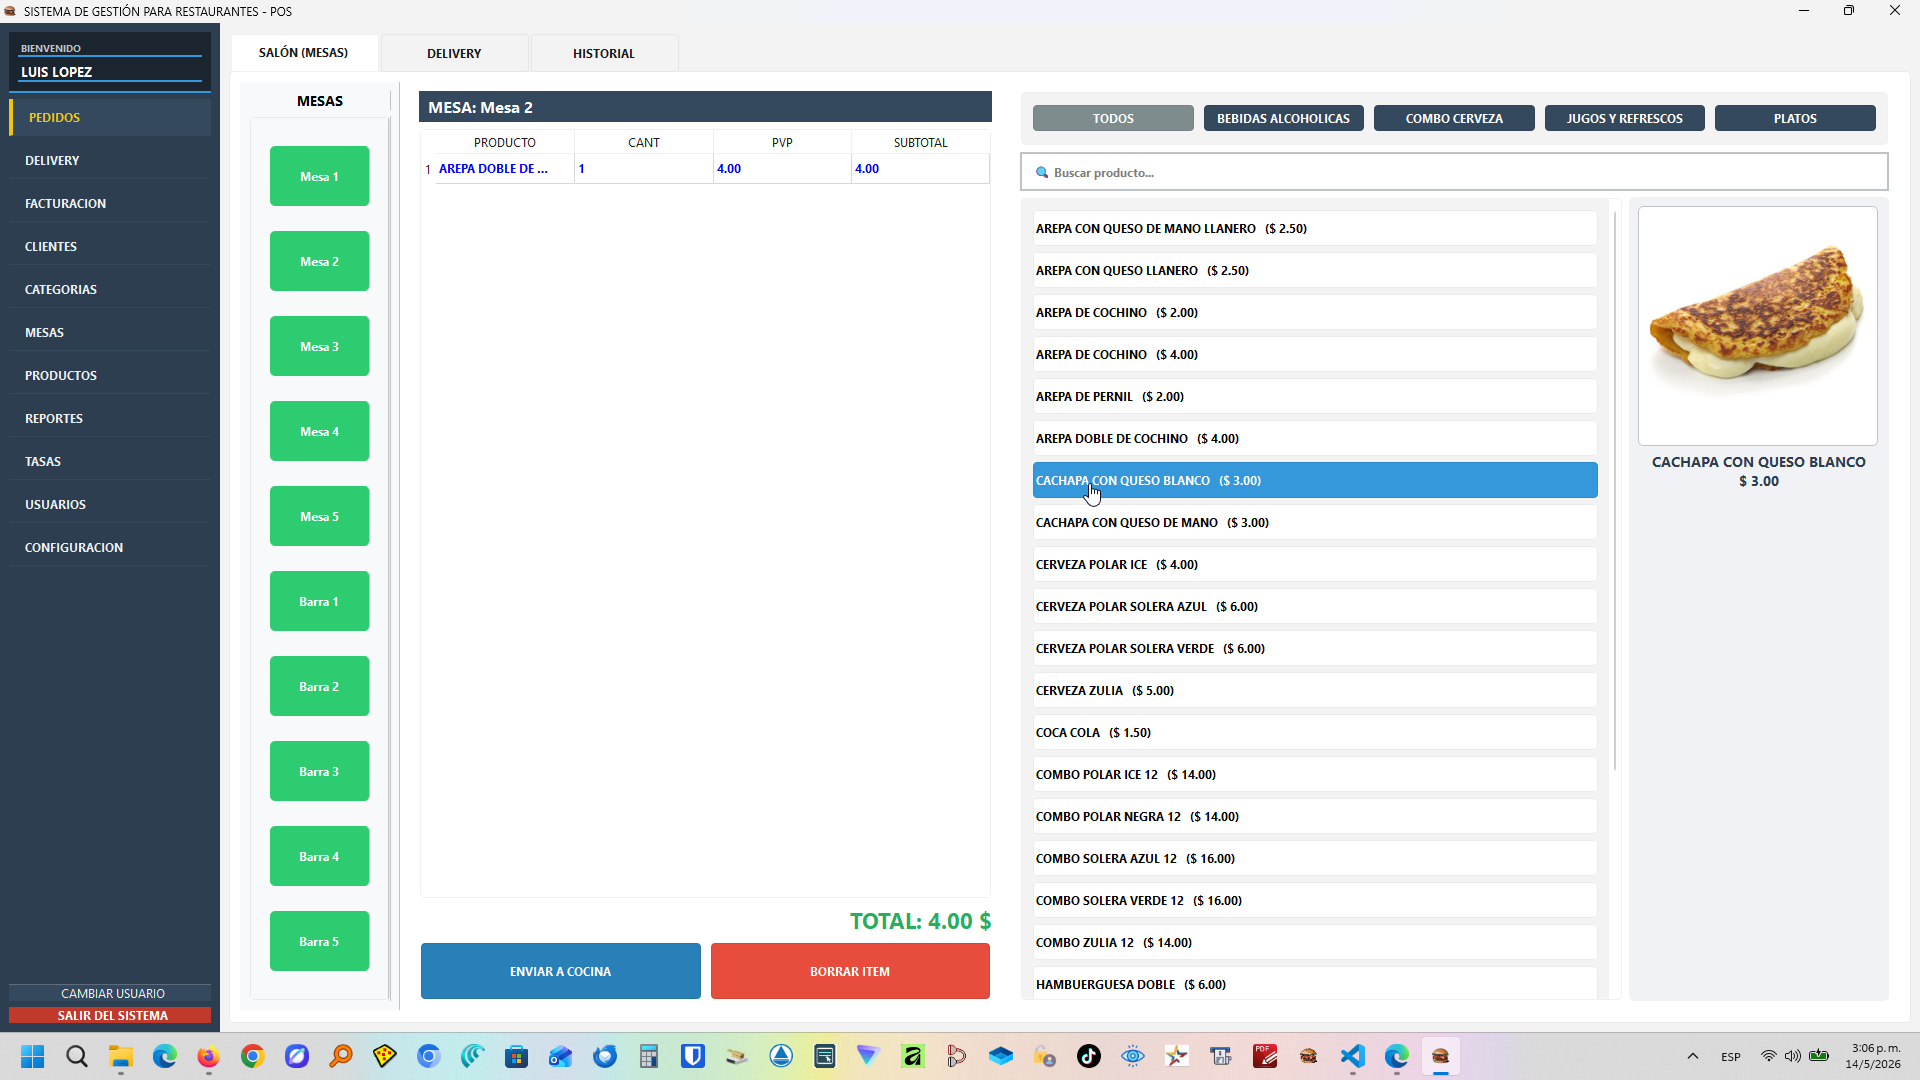Click the Windows Start button
Screen dimensions: 1920x1080
[x=33, y=1056]
